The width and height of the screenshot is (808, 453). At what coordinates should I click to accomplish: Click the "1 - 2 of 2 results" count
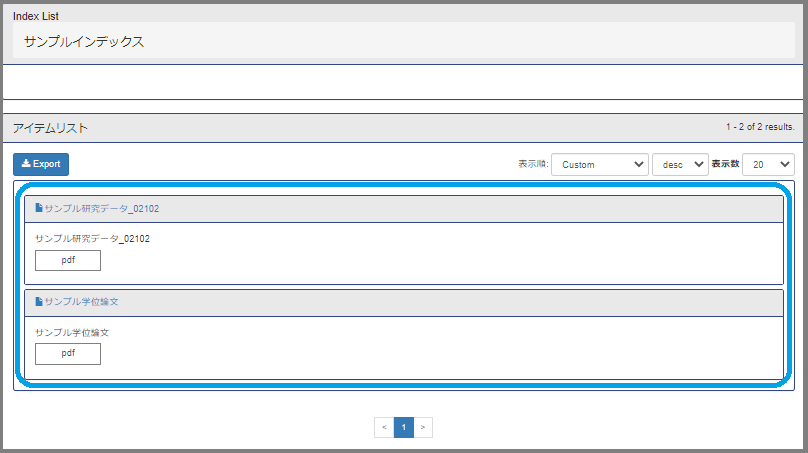759,128
